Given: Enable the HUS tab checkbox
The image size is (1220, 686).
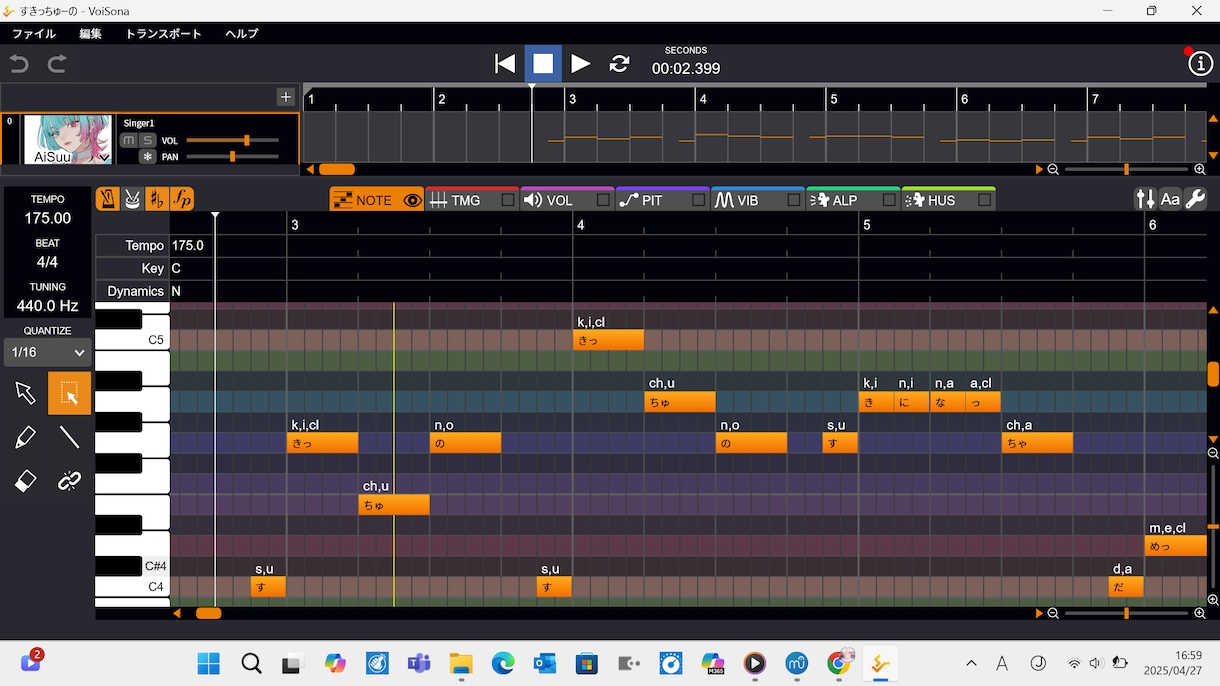Looking at the screenshot, I should [x=984, y=200].
